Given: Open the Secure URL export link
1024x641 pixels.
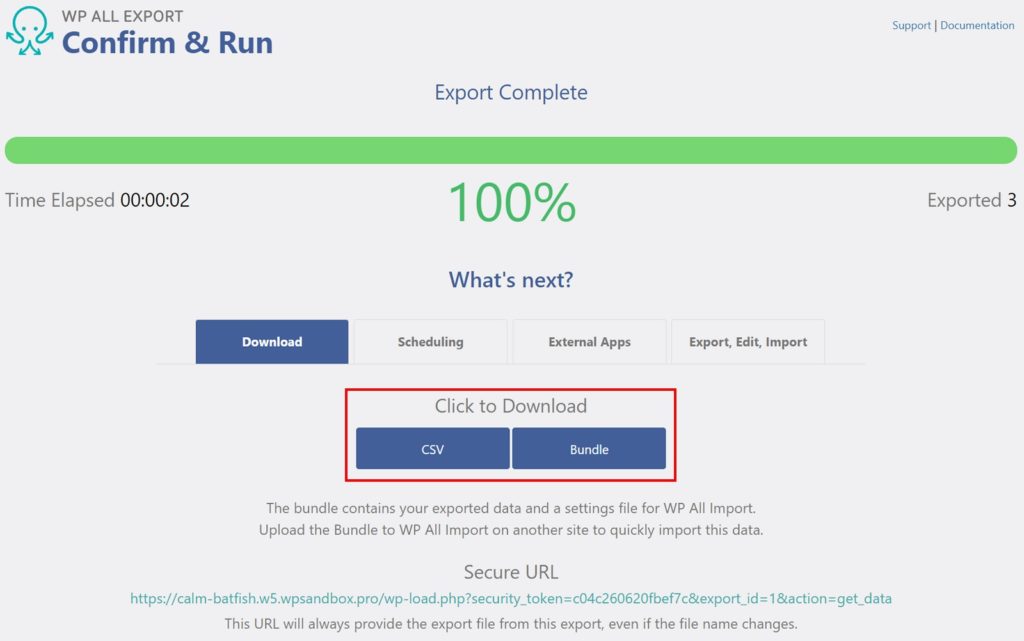Looking at the screenshot, I should [x=511, y=598].
